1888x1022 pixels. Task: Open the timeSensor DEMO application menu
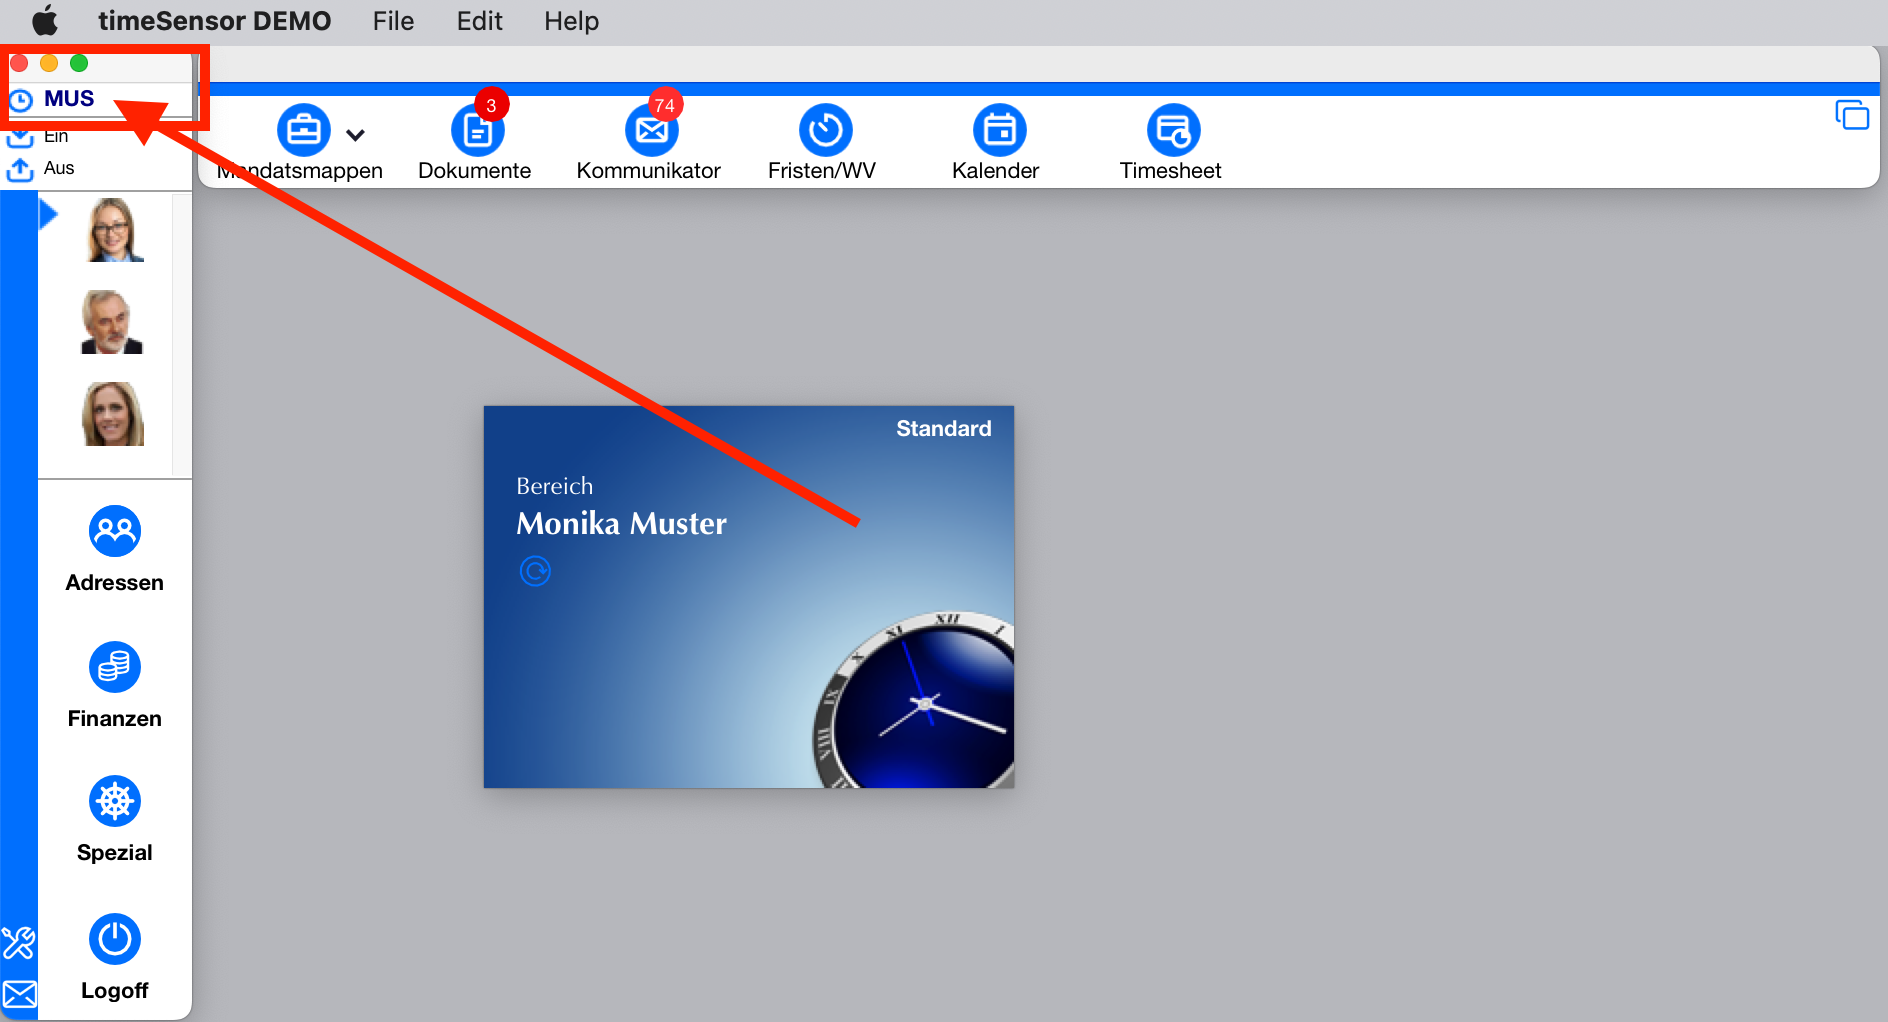coord(214,21)
